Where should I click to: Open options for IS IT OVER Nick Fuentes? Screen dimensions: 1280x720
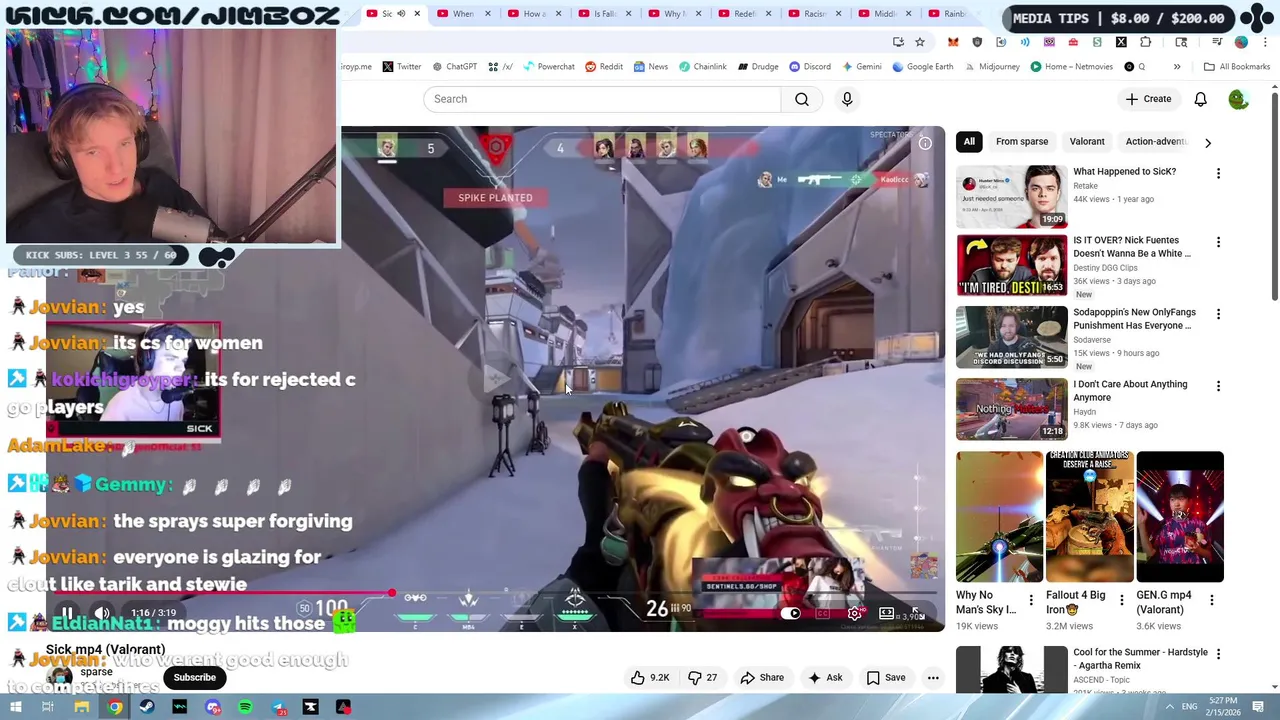(x=1218, y=243)
